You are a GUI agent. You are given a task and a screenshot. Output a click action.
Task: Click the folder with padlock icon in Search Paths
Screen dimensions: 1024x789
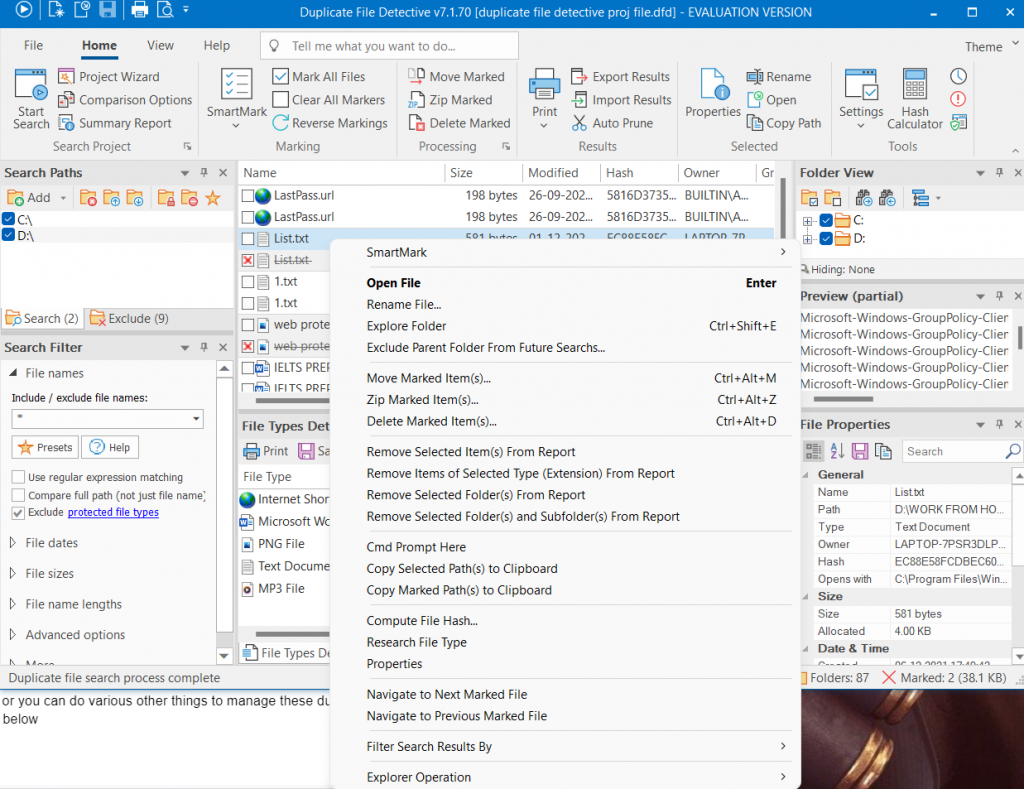pos(166,198)
